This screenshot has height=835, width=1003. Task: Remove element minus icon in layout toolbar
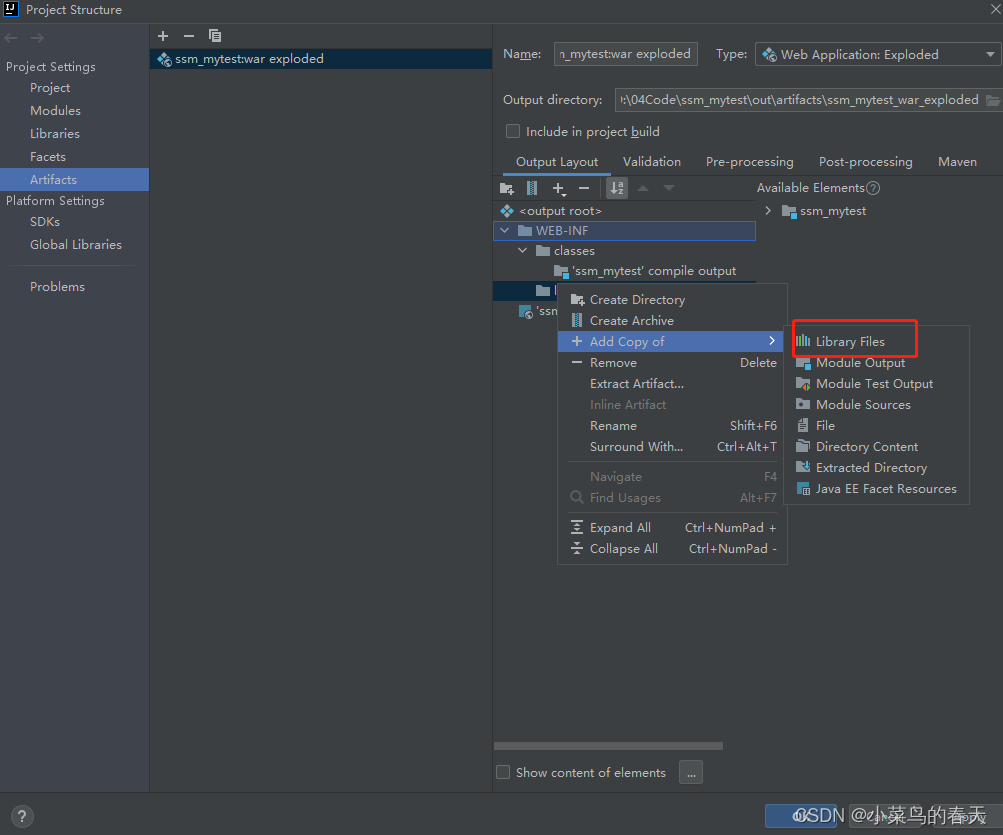pyautogui.click(x=584, y=188)
